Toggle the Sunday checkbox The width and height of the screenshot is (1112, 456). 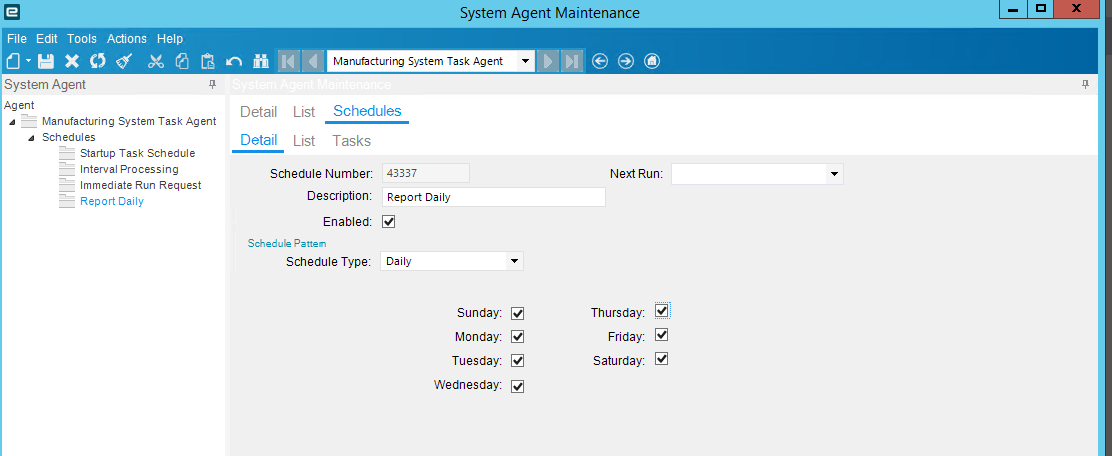click(x=517, y=313)
